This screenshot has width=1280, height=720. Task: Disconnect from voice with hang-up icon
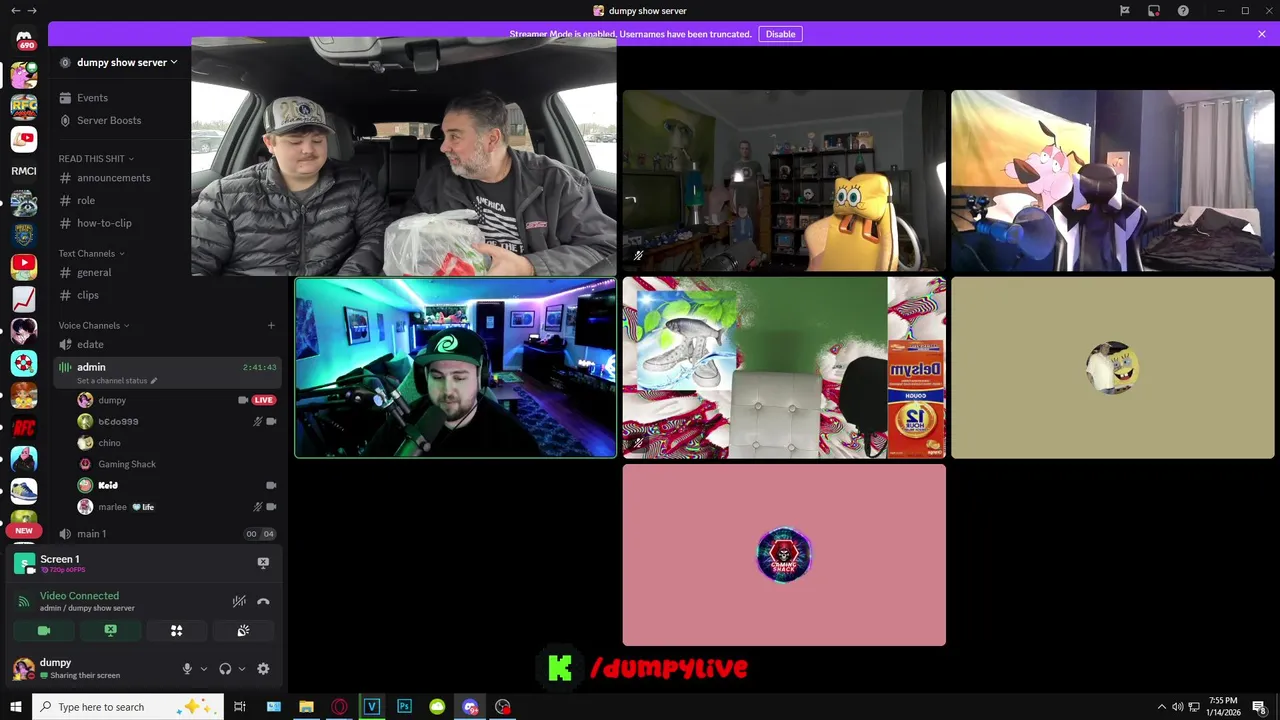263,602
